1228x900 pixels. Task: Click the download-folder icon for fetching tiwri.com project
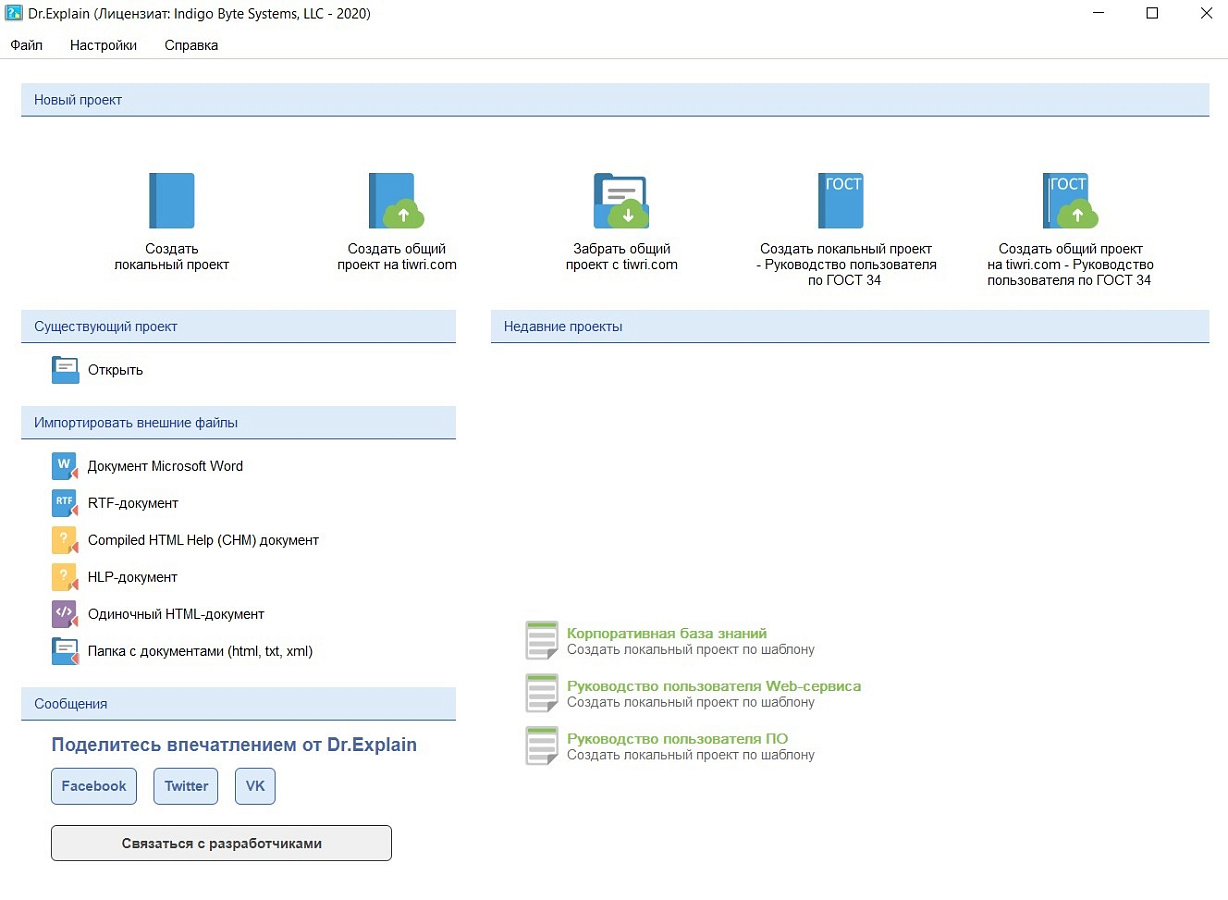pyautogui.click(x=621, y=201)
